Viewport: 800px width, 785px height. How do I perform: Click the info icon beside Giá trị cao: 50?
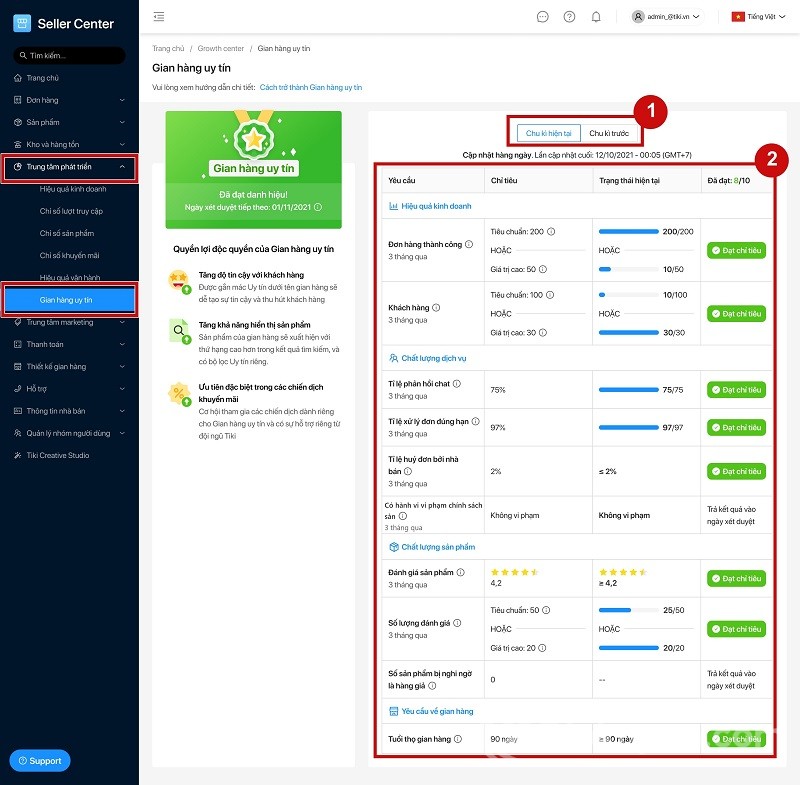[543, 269]
